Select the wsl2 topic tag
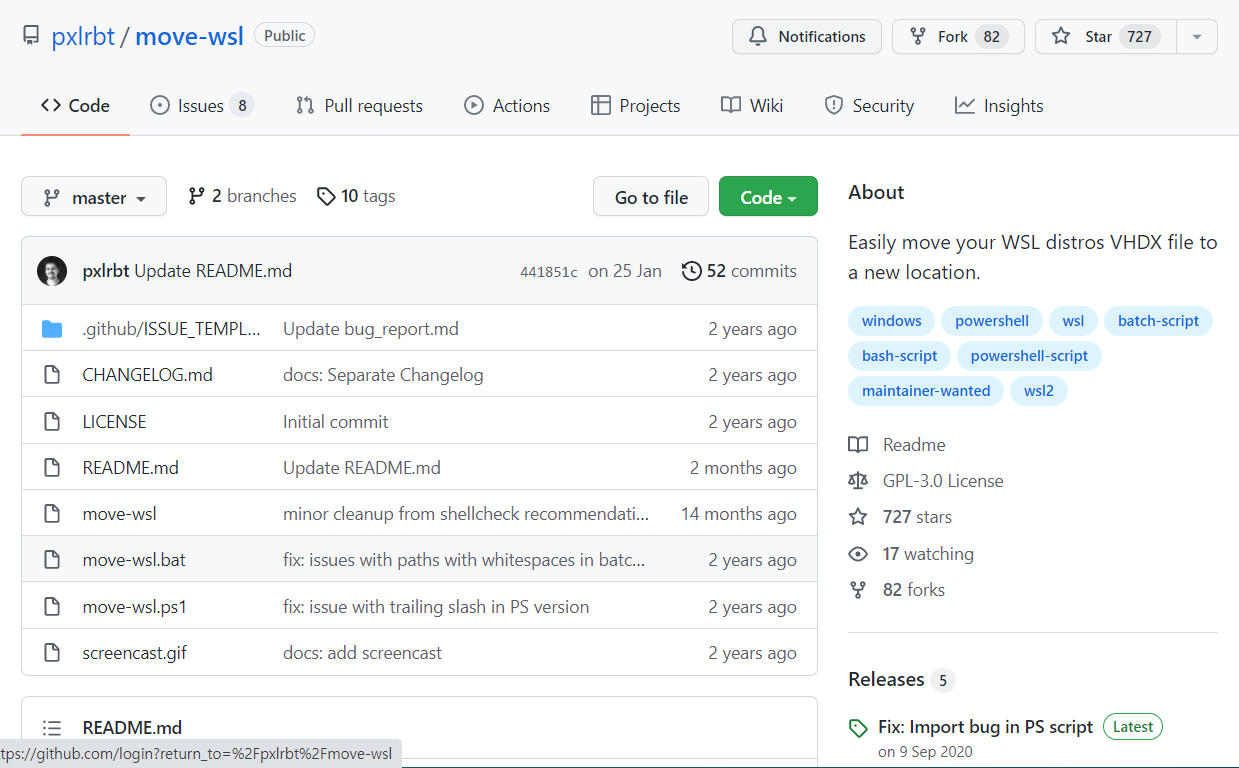The width and height of the screenshot is (1239, 768). [x=1039, y=391]
